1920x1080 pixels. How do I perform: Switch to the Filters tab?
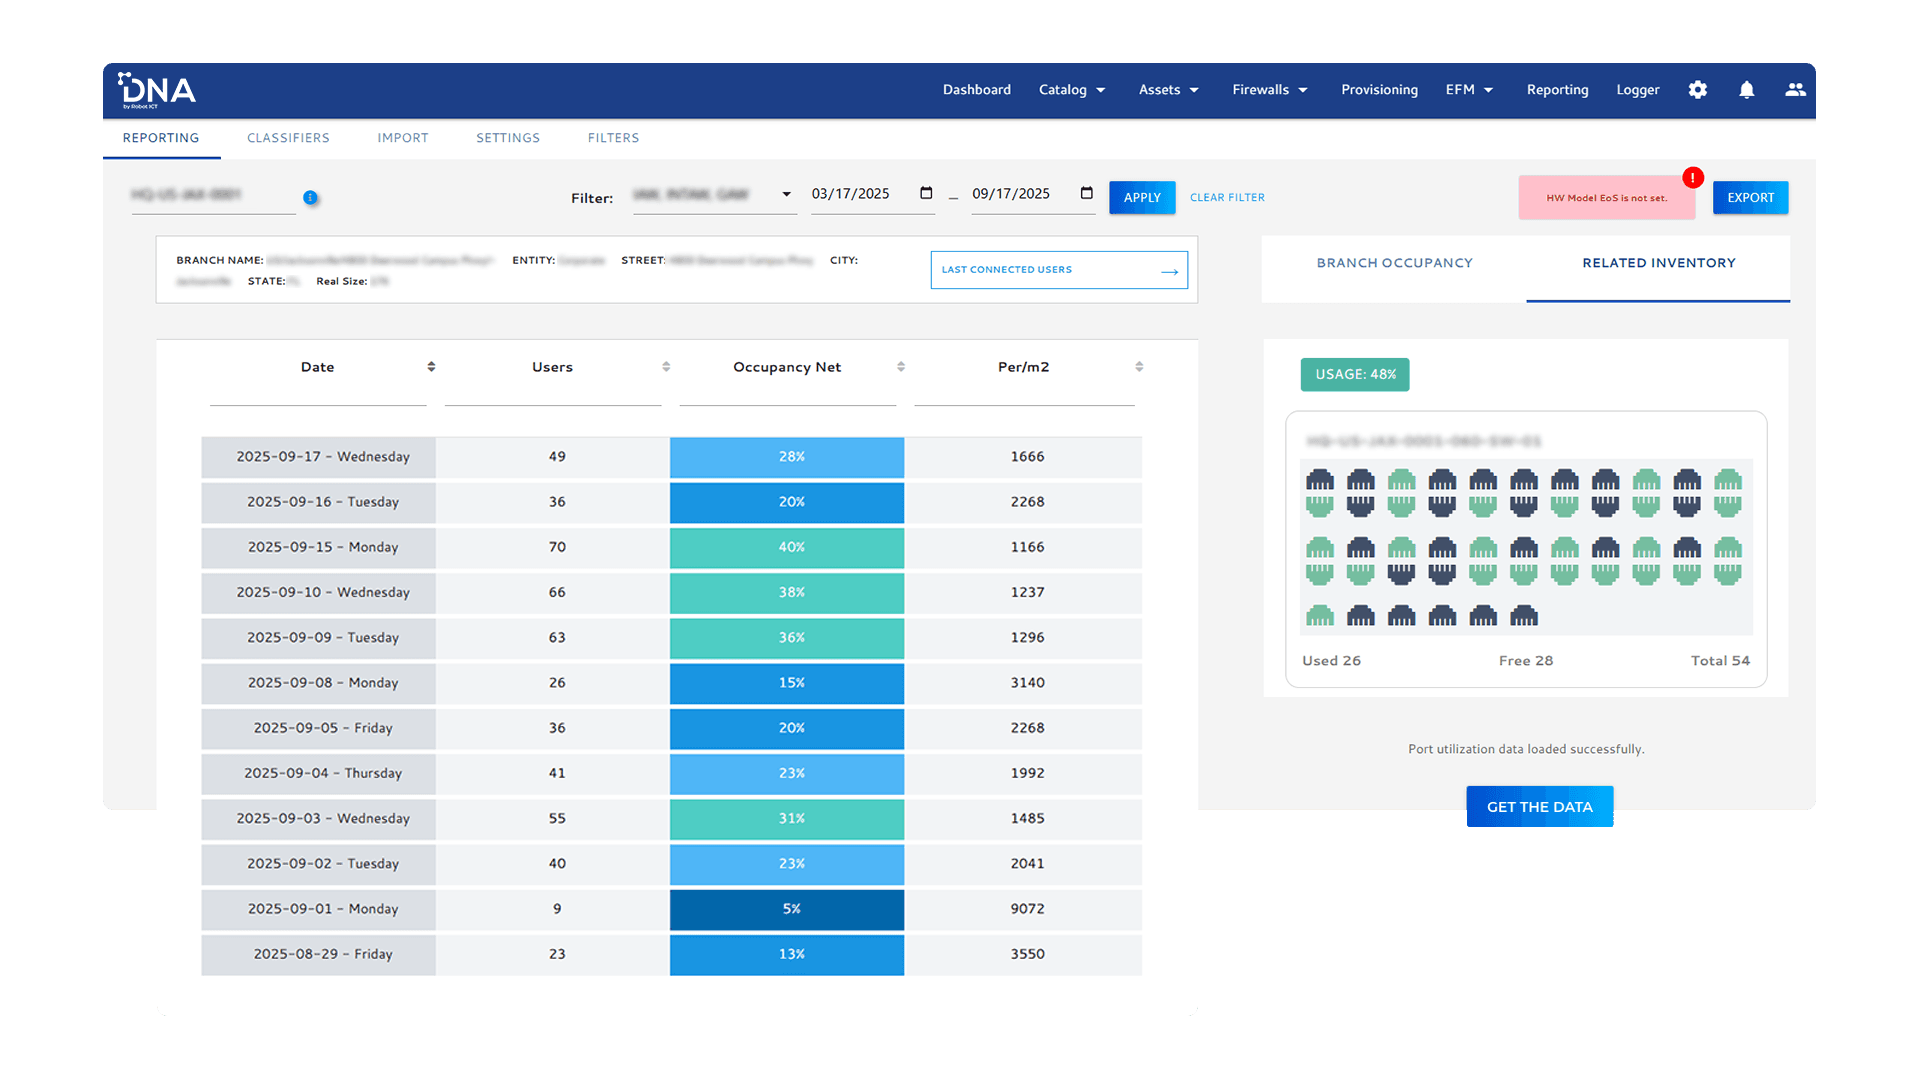click(613, 138)
